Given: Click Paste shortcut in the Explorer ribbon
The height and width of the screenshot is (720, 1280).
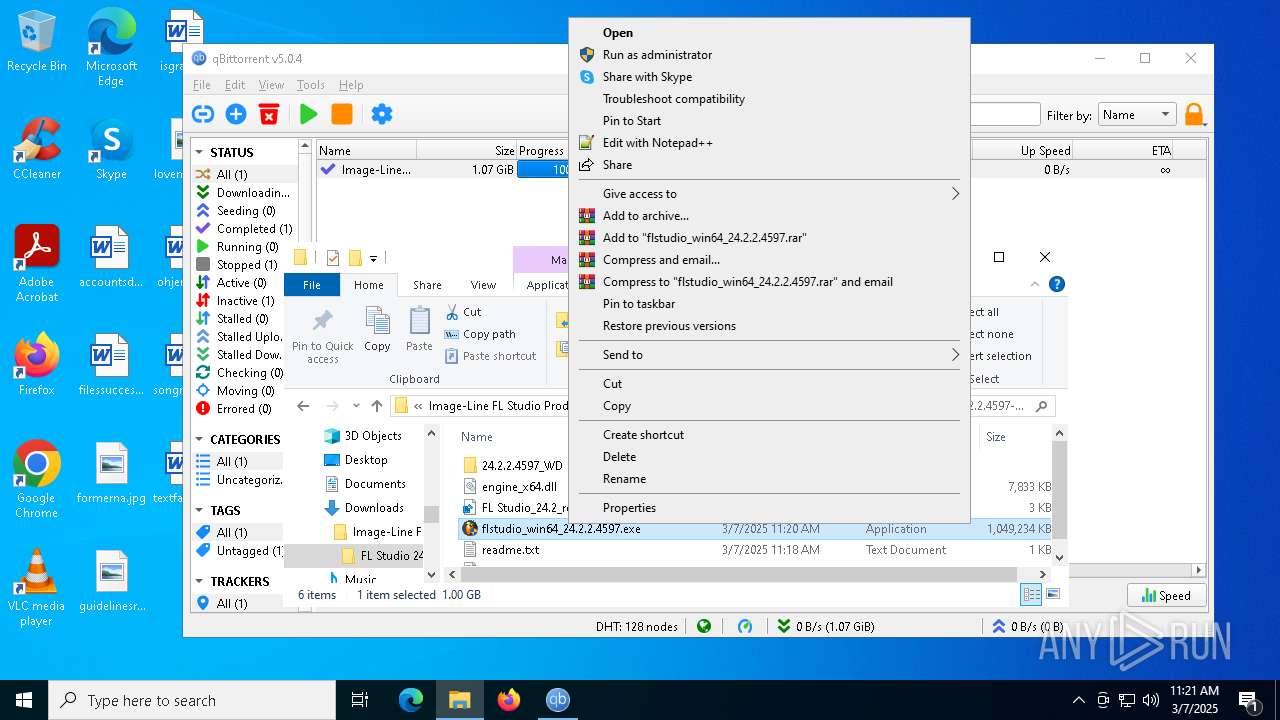Looking at the screenshot, I should (491, 356).
